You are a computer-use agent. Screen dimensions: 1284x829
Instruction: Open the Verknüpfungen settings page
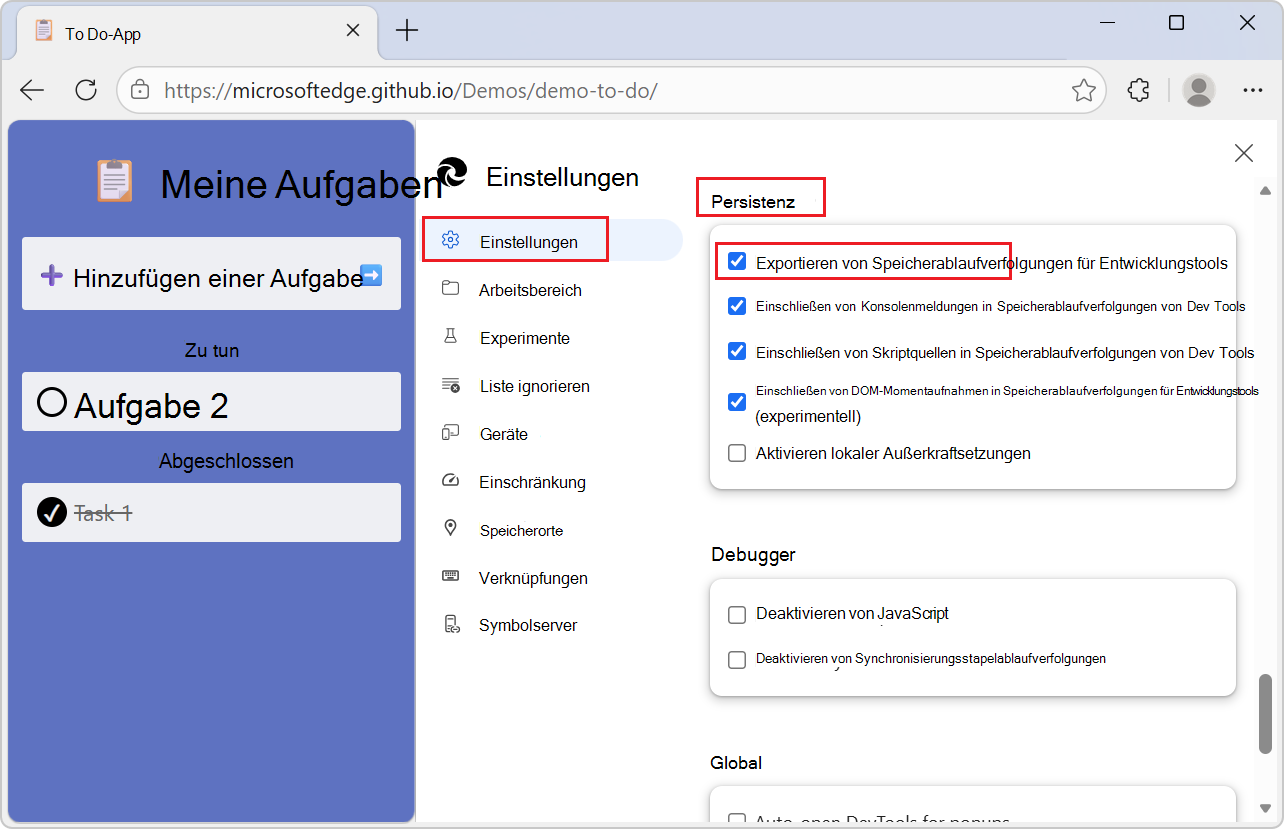pyautogui.click(x=532, y=578)
